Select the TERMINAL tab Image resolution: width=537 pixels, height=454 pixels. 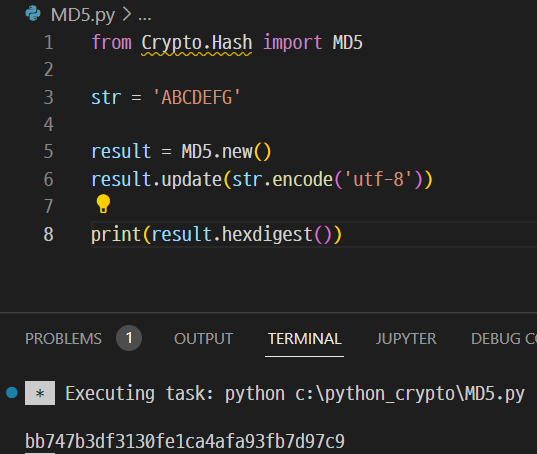(x=304, y=339)
